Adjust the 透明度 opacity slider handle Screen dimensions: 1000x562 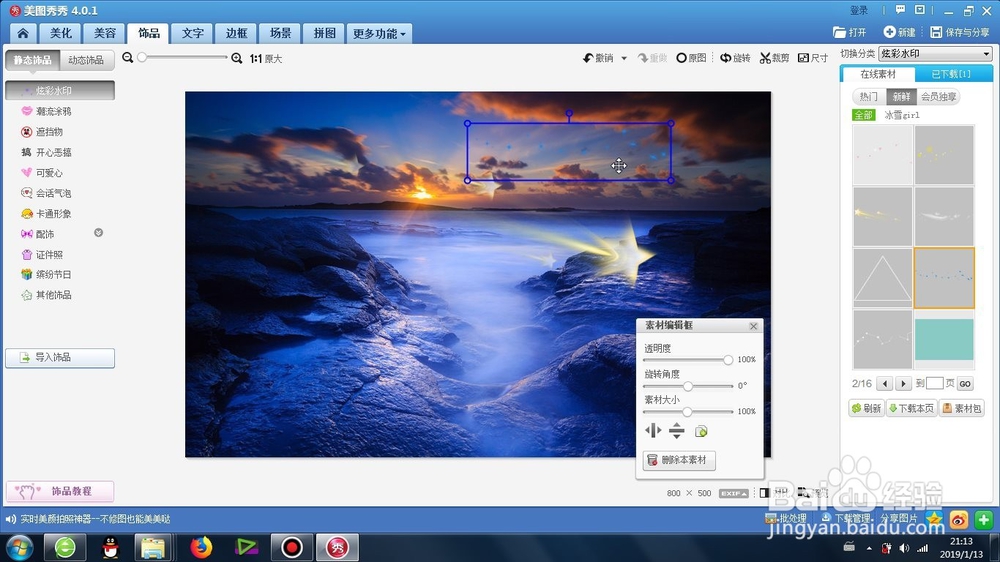click(x=728, y=360)
